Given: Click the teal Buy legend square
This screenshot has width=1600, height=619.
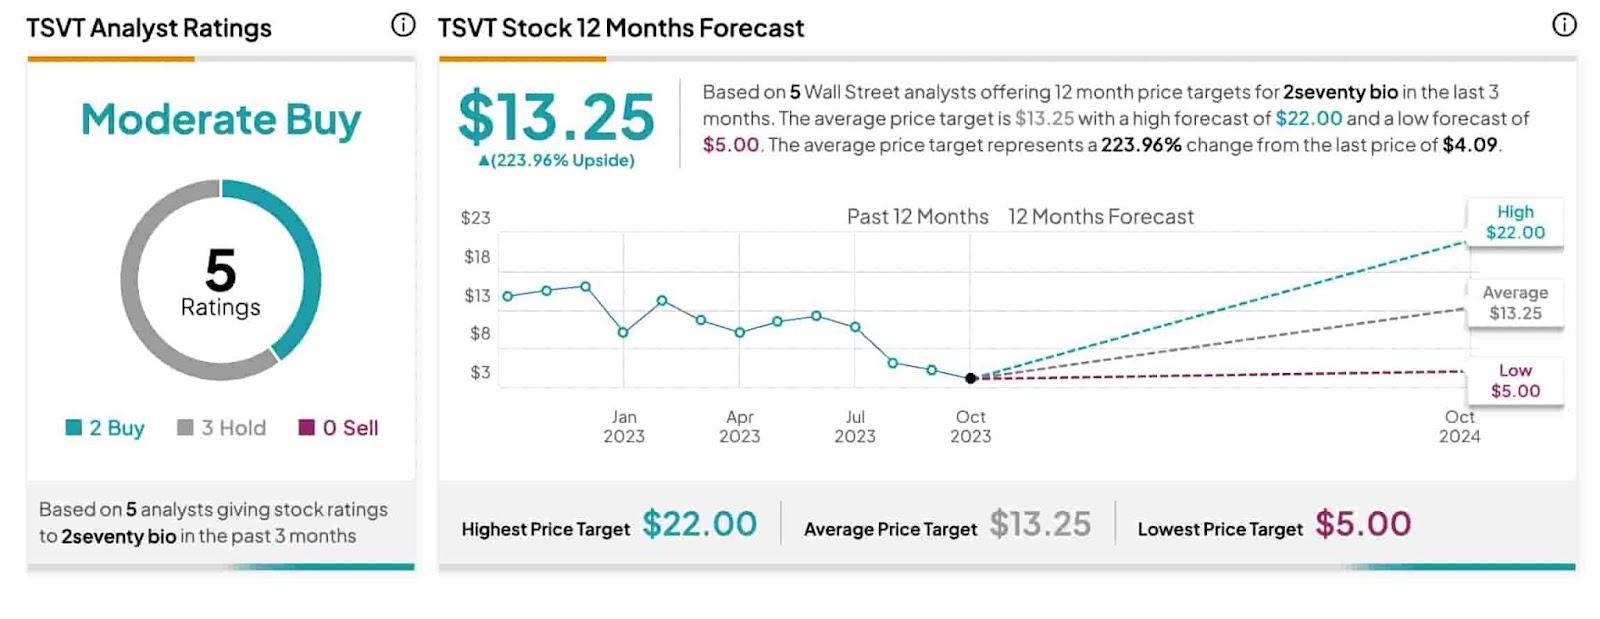Looking at the screenshot, I should coord(73,428).
